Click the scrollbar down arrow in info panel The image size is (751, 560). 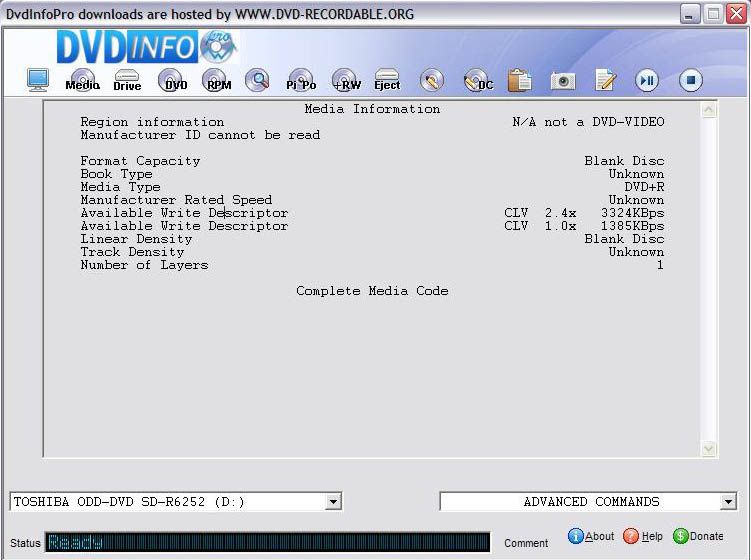709,449
